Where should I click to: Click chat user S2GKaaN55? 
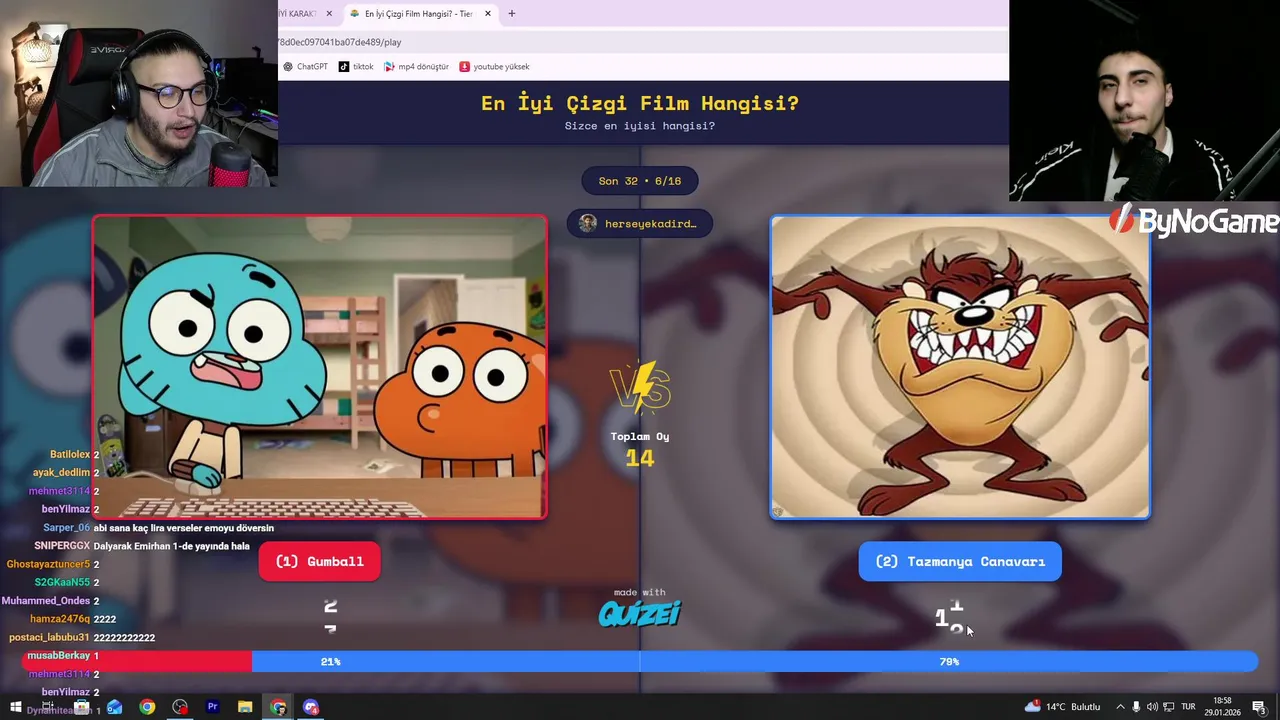(x=62, y=582)
